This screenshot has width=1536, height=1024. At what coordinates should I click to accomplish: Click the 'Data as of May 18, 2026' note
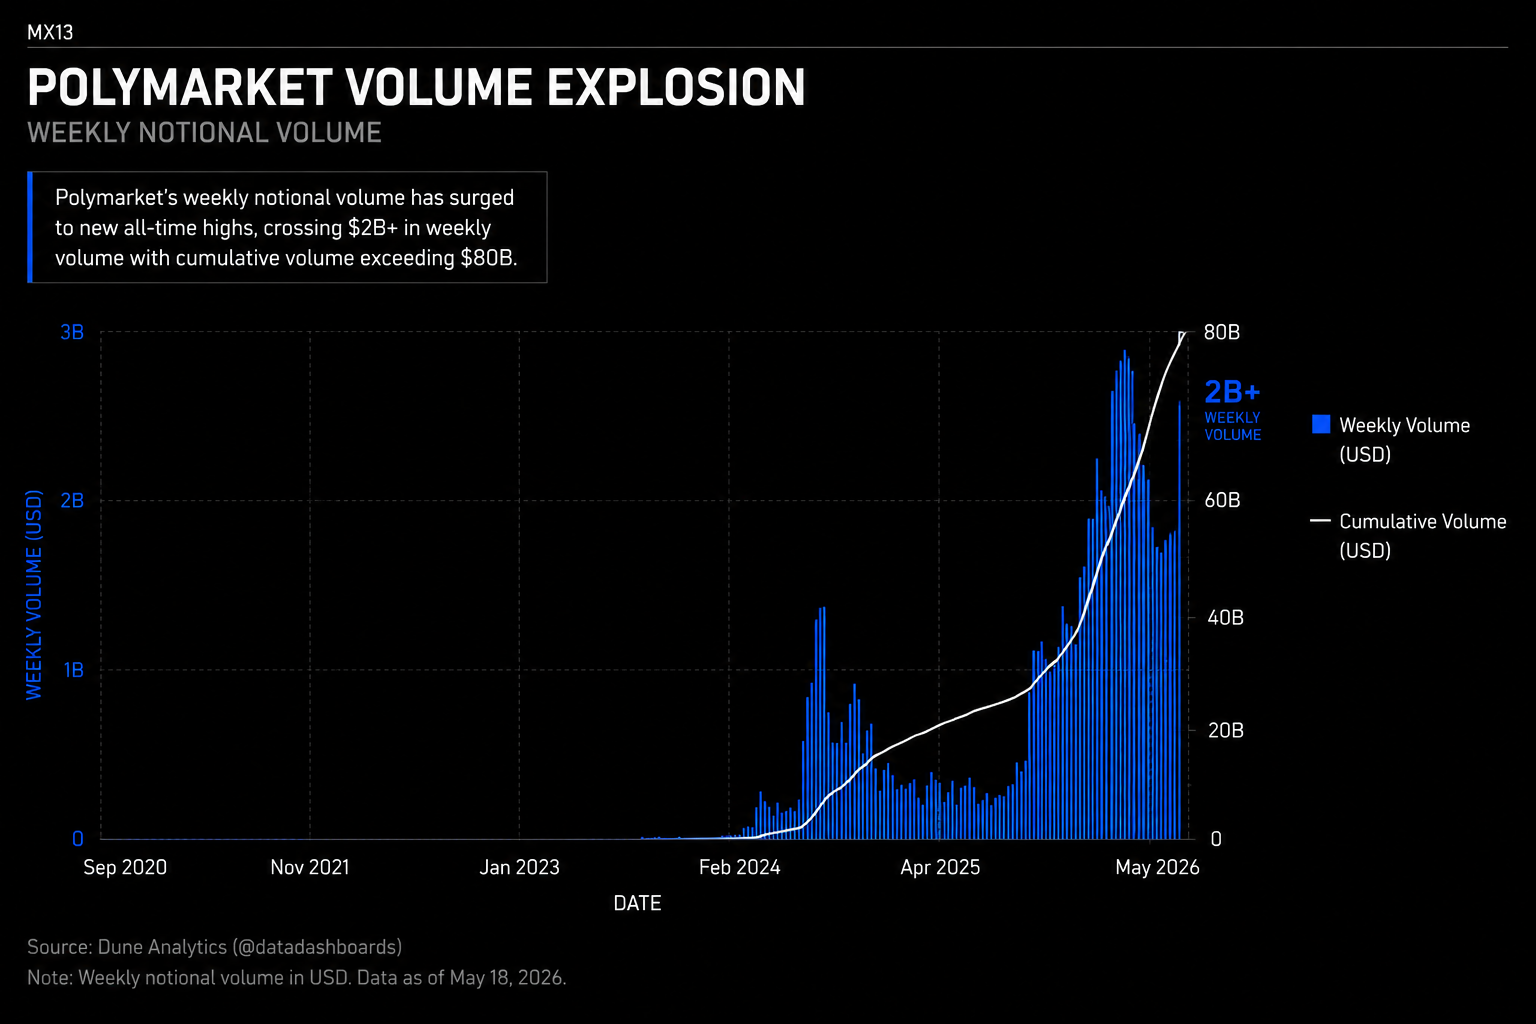tap(461, 977)
